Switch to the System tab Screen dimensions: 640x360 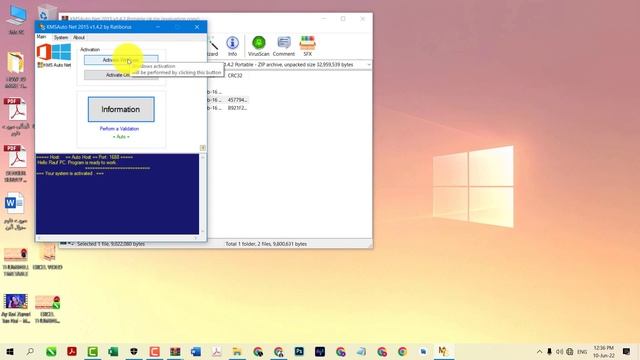[x=61, y=38]
